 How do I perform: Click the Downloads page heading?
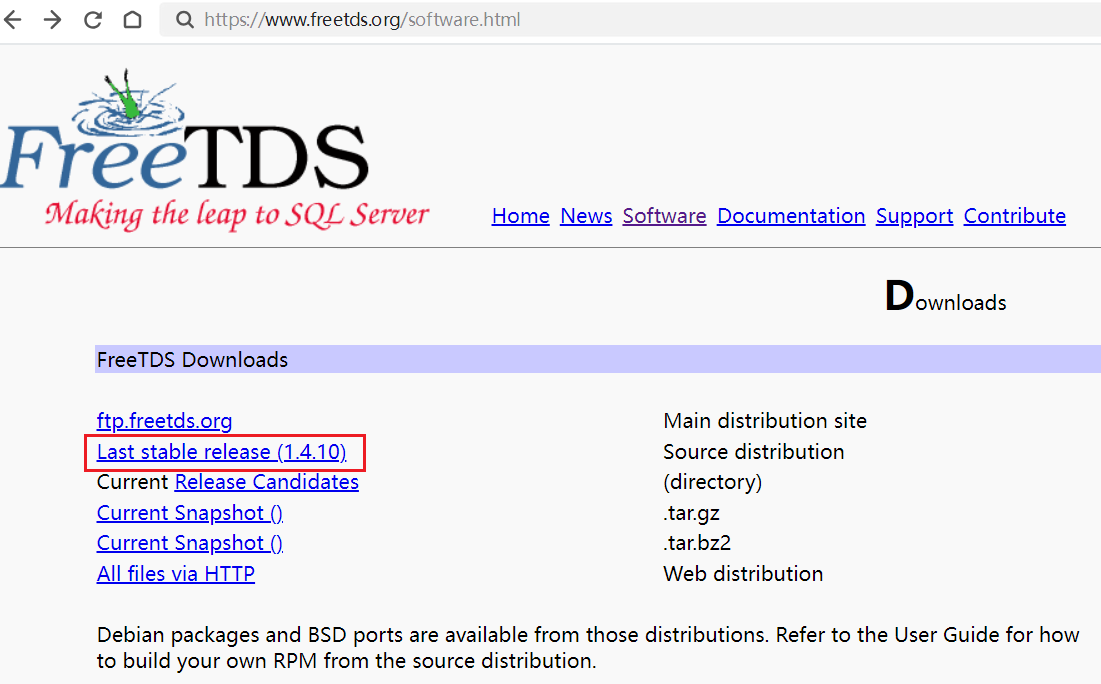(x=945, y=296)
